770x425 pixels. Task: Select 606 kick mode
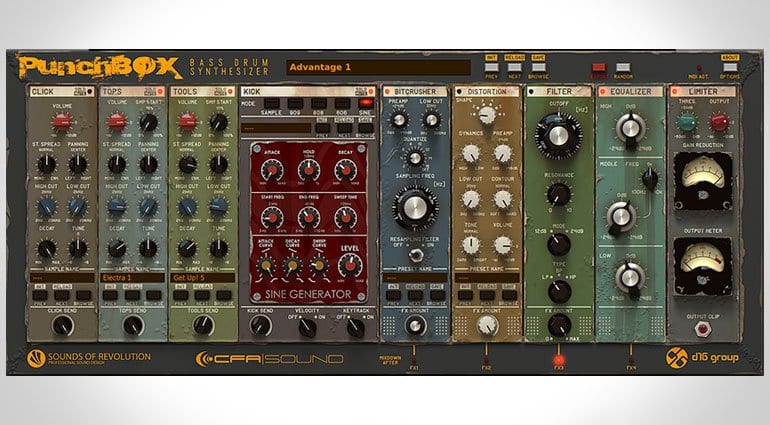pyautogui.click(x=342, y=103)
